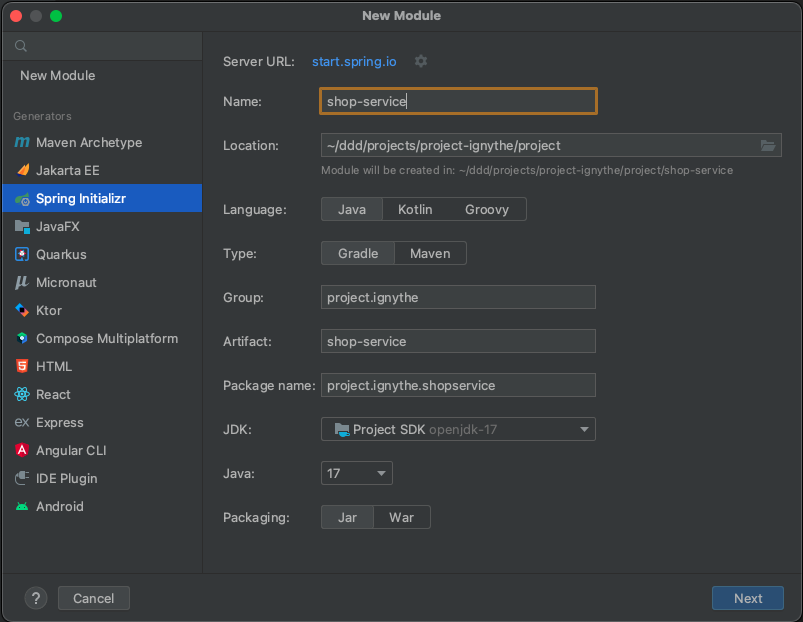The width and height of the screenshot is (803, 622).
Task: Select New Module at list top
Action: (x=102, y=76)
